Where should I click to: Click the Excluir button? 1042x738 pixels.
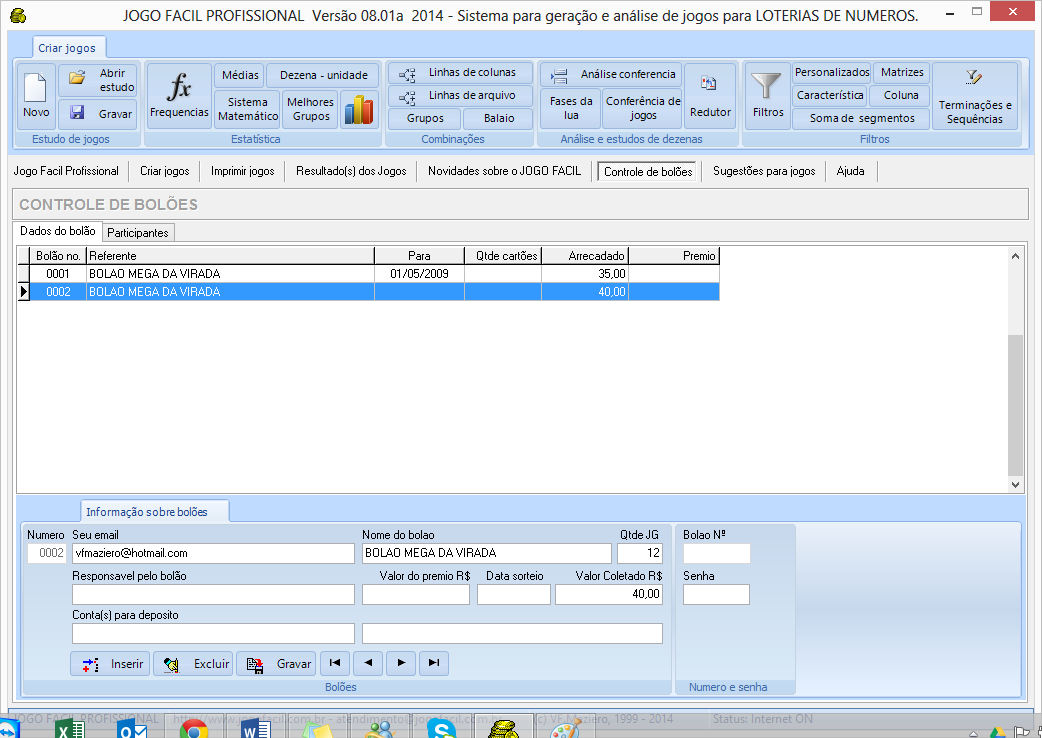(x=194, y=663)
